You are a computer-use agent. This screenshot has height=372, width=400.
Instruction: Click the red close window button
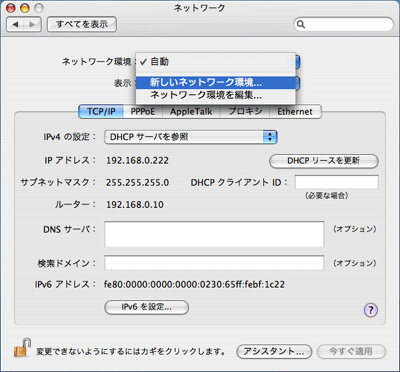point(11,8)
